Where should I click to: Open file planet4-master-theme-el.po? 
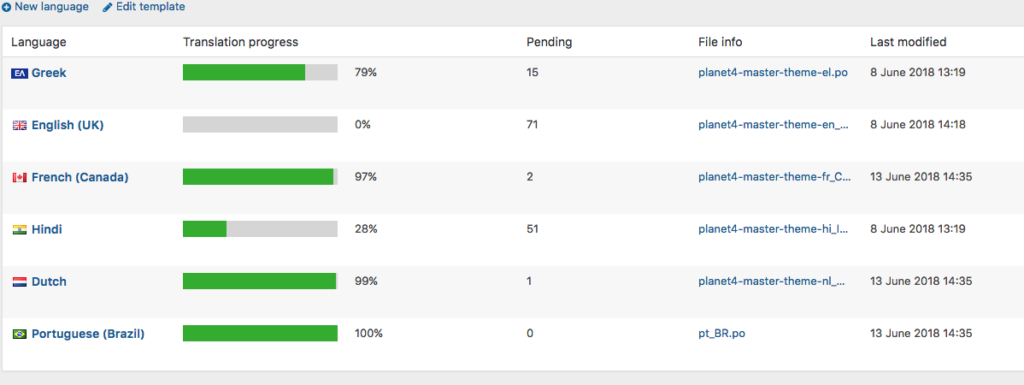(x=773, y=72)
